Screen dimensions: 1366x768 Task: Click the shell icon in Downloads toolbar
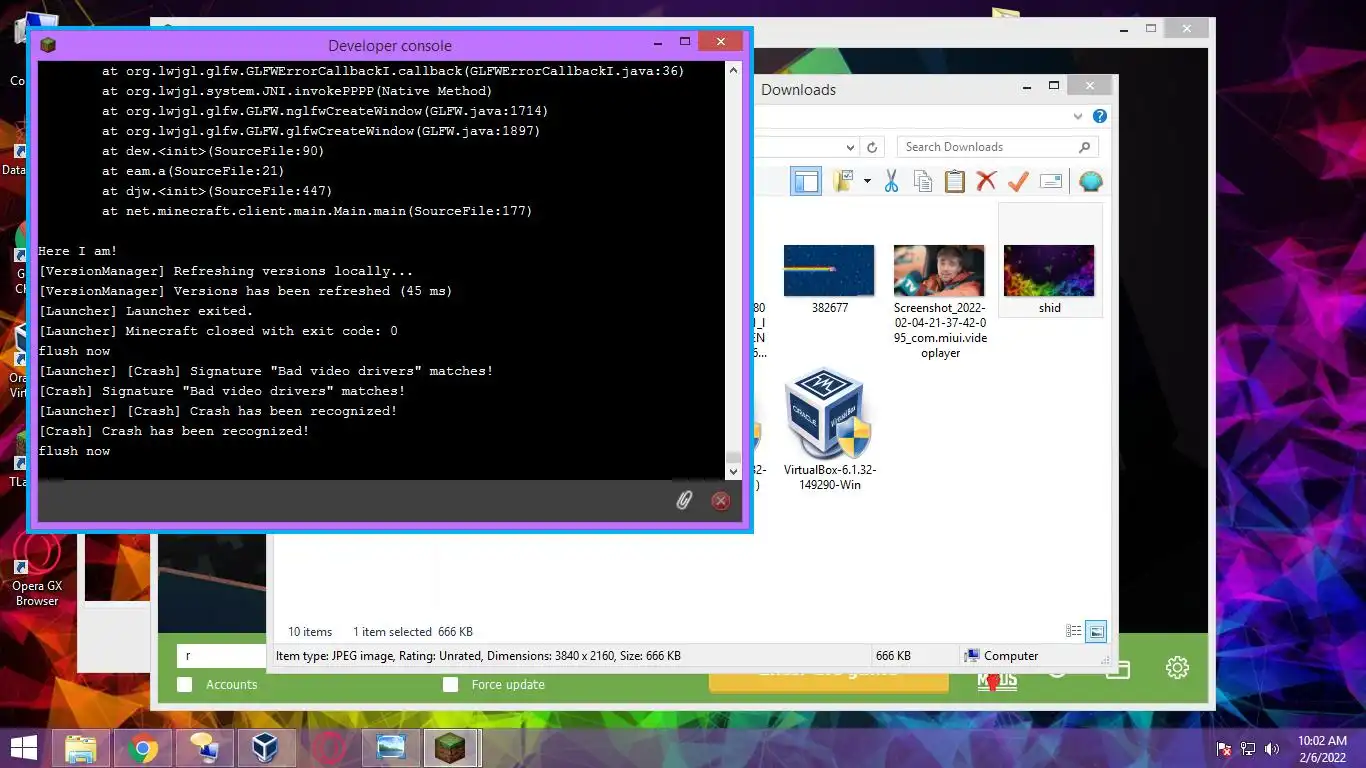pyautogui.click(x=1091, y=181)
